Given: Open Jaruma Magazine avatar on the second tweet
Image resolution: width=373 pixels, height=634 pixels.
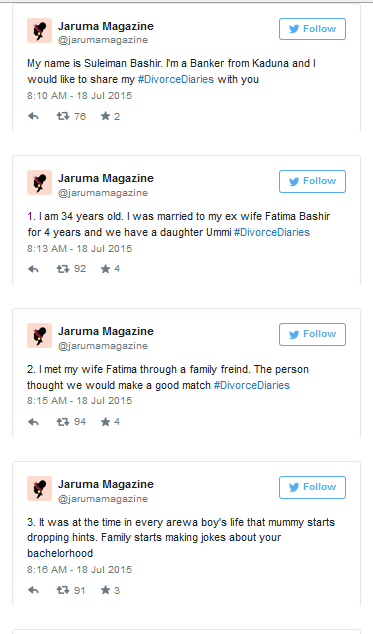Looking at the screenshot, I should (39, 182).
